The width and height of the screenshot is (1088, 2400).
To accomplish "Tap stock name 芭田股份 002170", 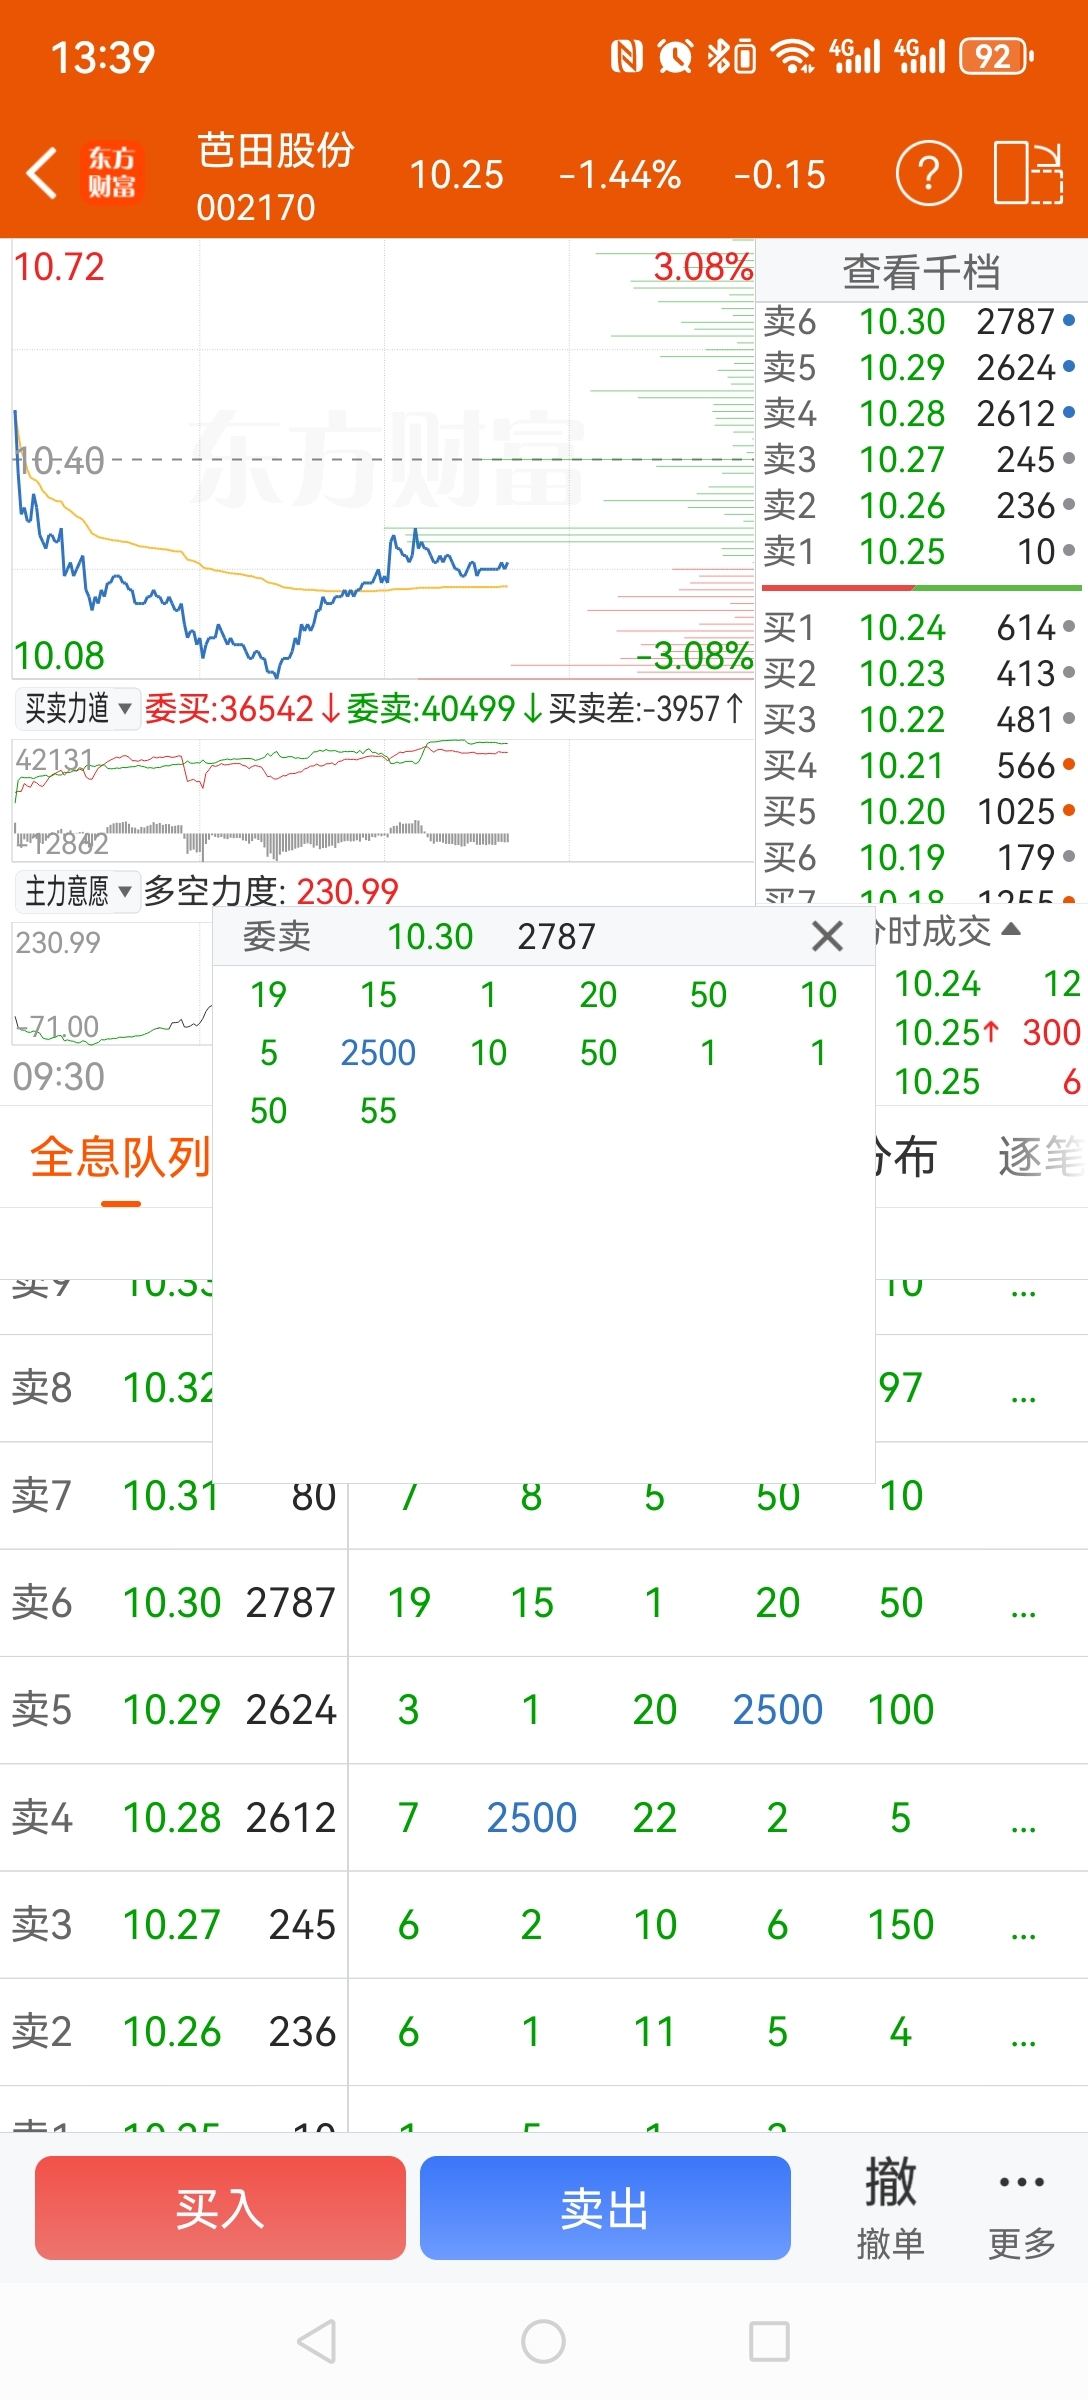I will [x=275, y=176].
